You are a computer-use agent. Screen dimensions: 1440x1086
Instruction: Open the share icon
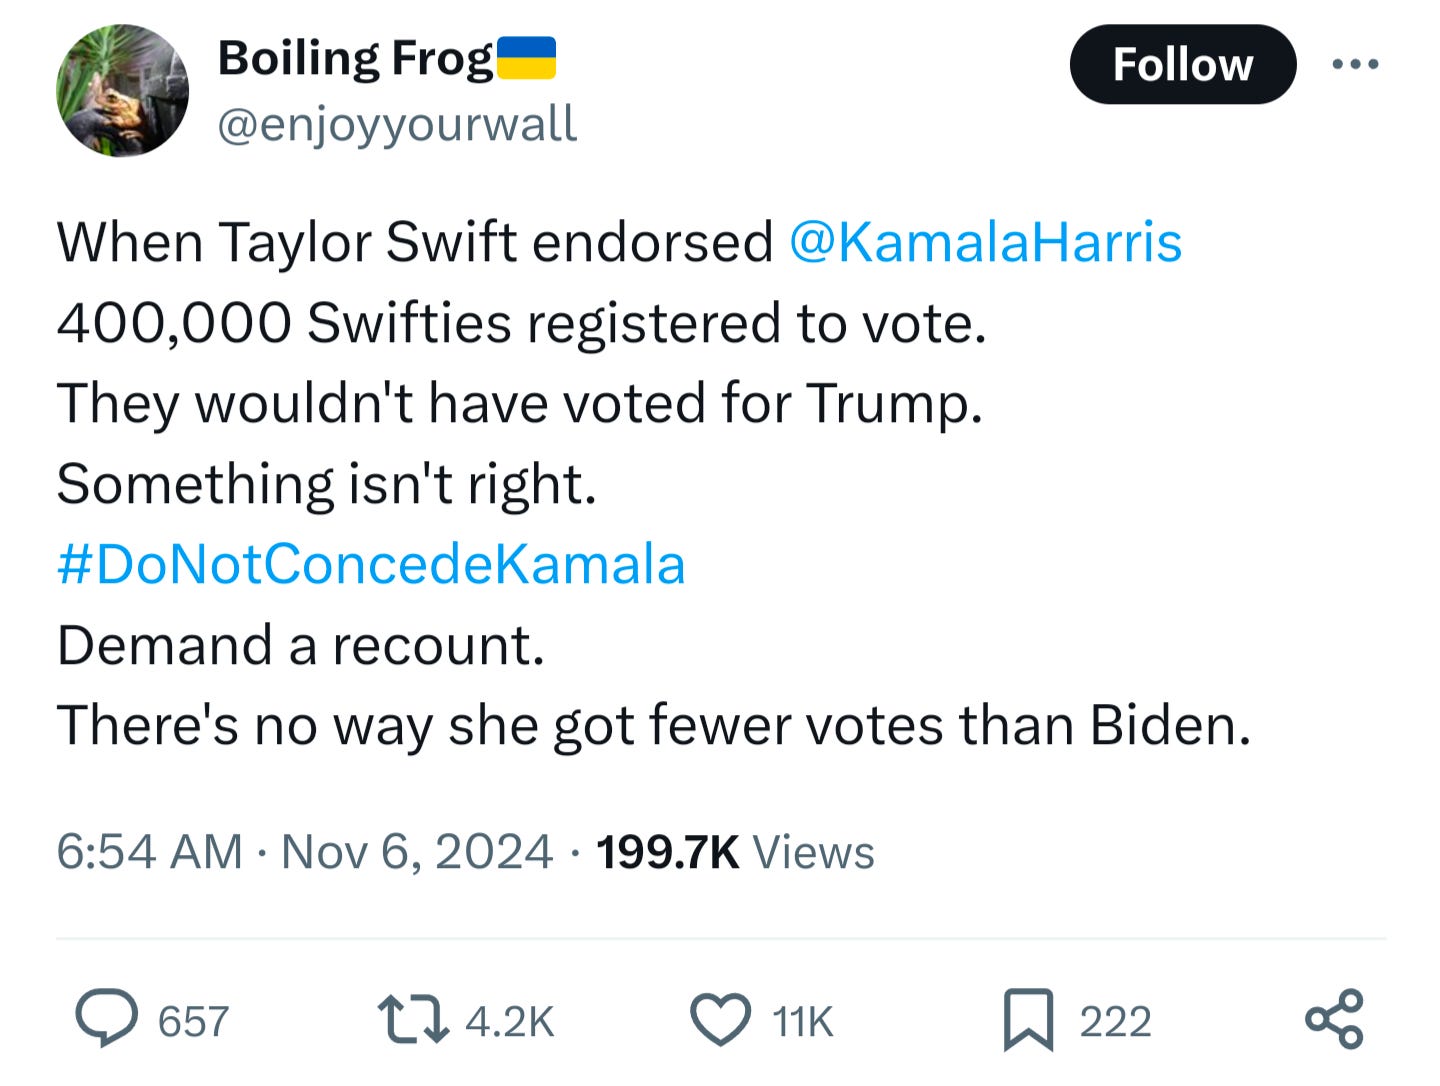[1334, 1019]
